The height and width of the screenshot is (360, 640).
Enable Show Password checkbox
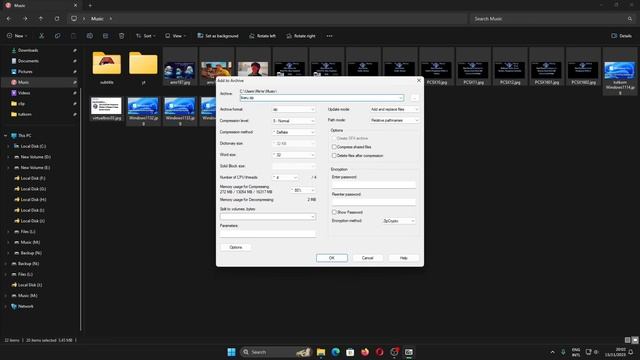[x=334, y=212]
